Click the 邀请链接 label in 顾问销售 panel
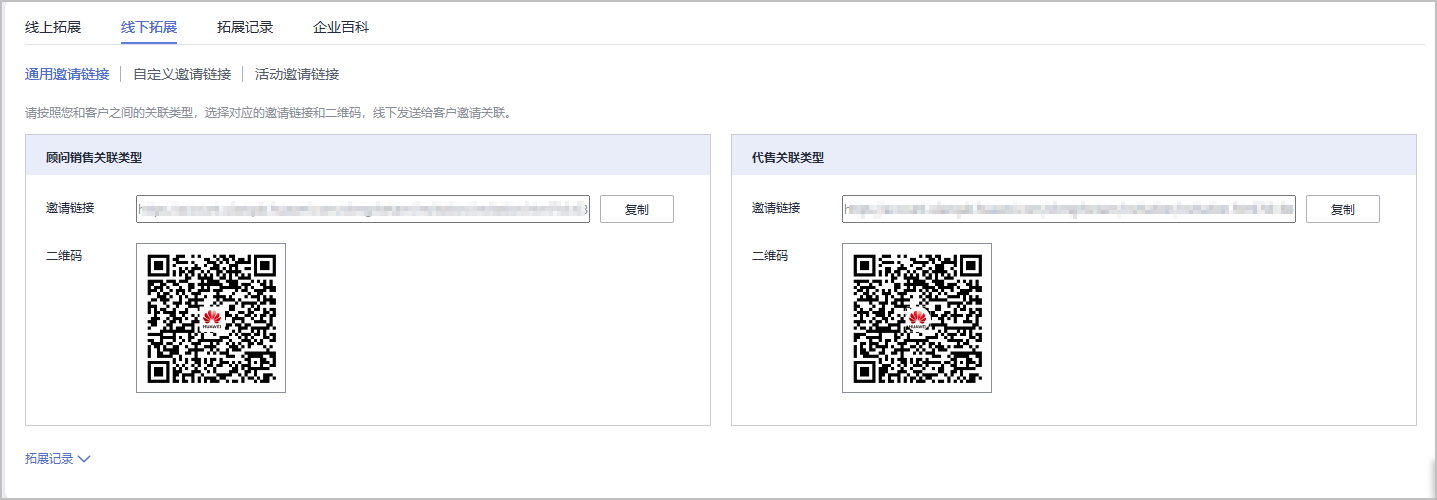 click(x=70, y=208)
